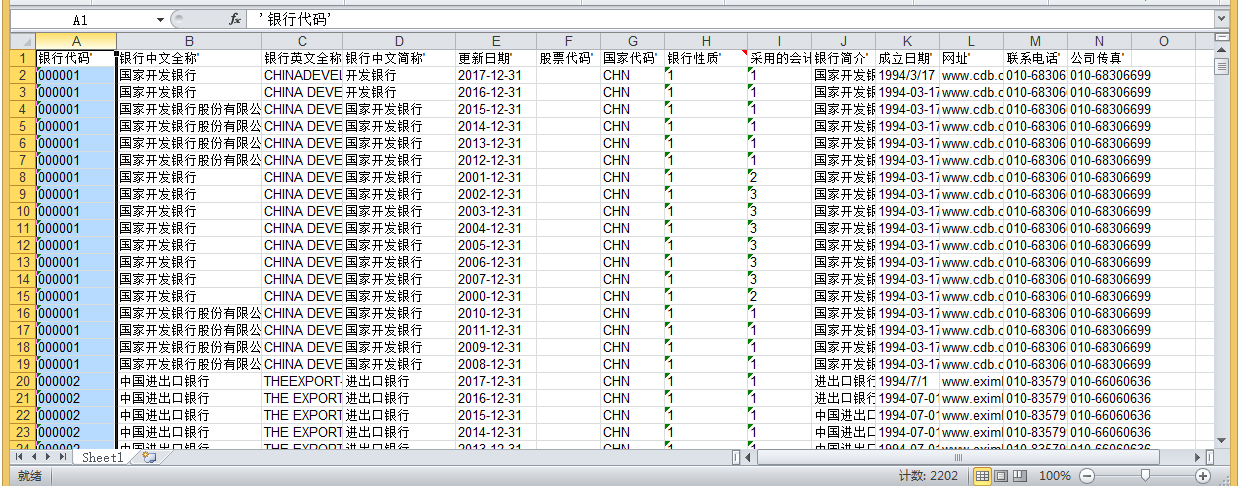Image resolution: width=1240 pixels, height=486 pixels.
Task: Click the Select All corner button
Action: click(x=22, y=41)
